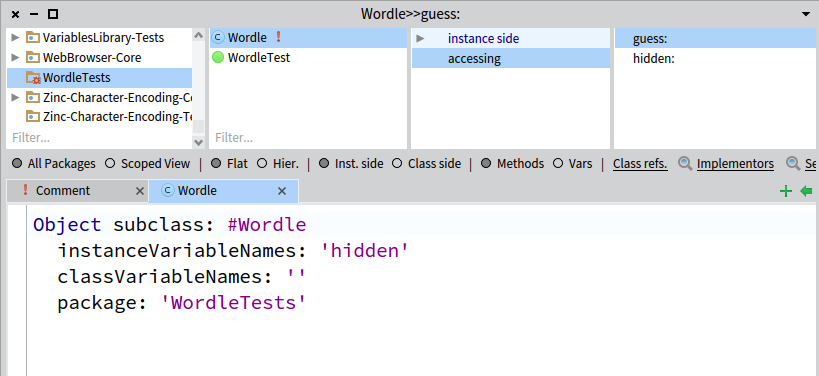This screenshot has width=819, height=376.
Task: Expand the WebBrowser-Core package
Action: click(15, 57)
